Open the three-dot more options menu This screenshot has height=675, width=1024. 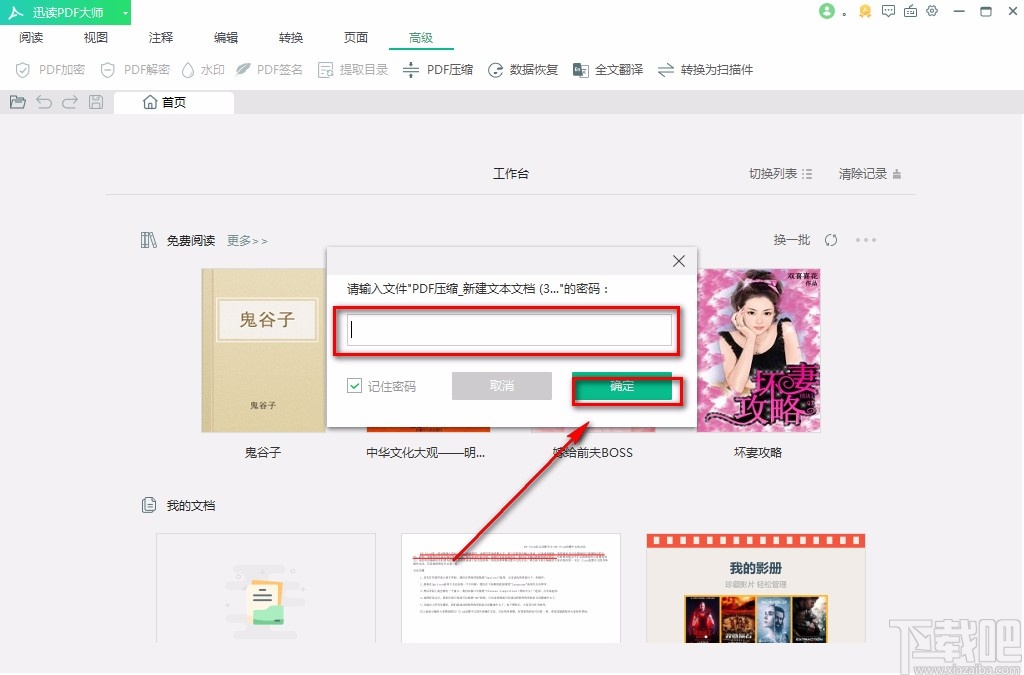pyautogui.click(x=866, y=240)
